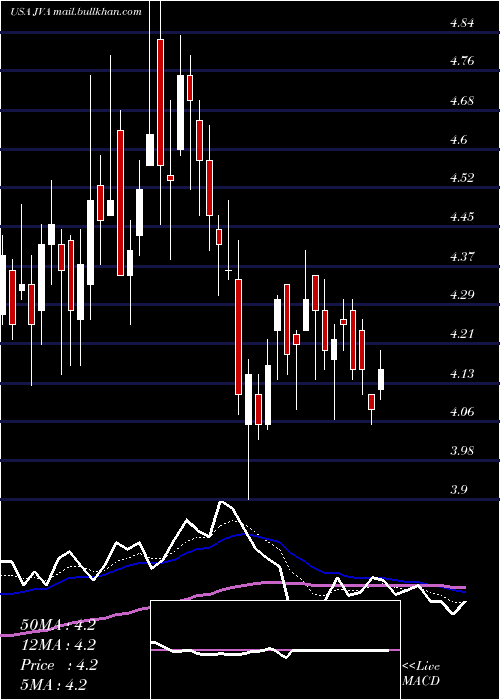Viewport: 500px width, 700px height.
Task: Click the 3.98 price axis label
Action: click(x=462, y=451)
